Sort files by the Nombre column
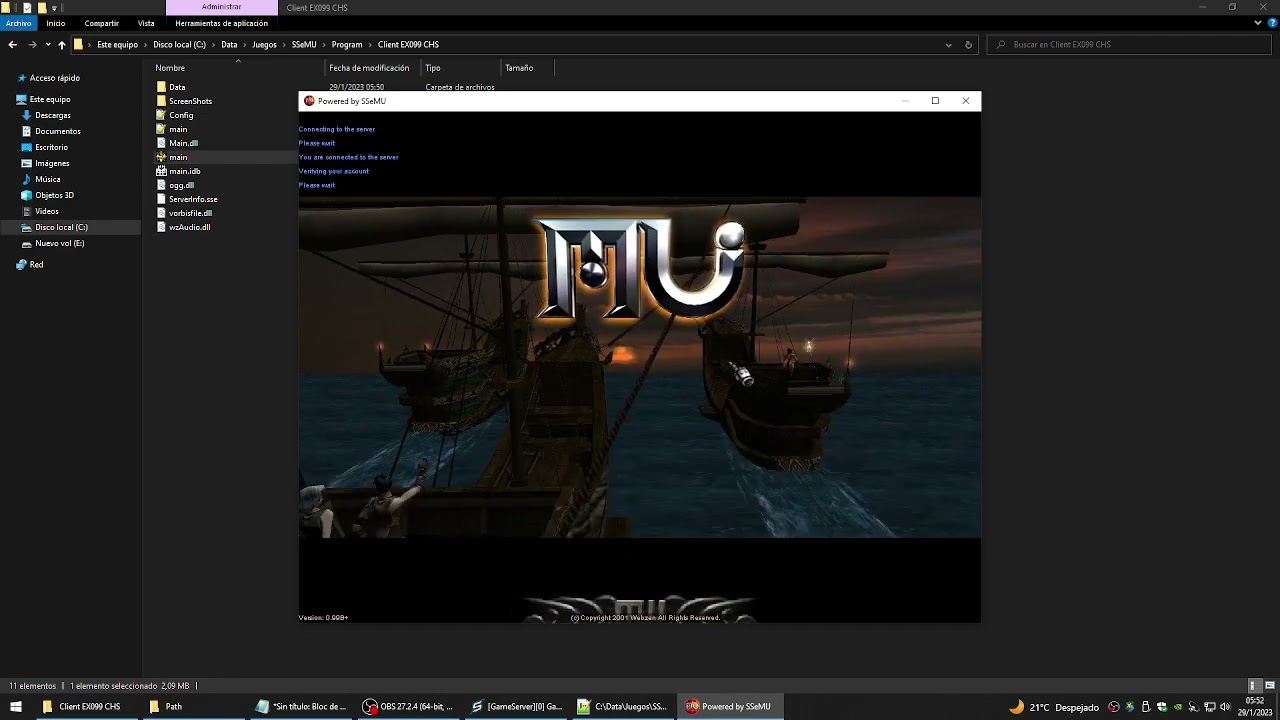 point(170,68)
